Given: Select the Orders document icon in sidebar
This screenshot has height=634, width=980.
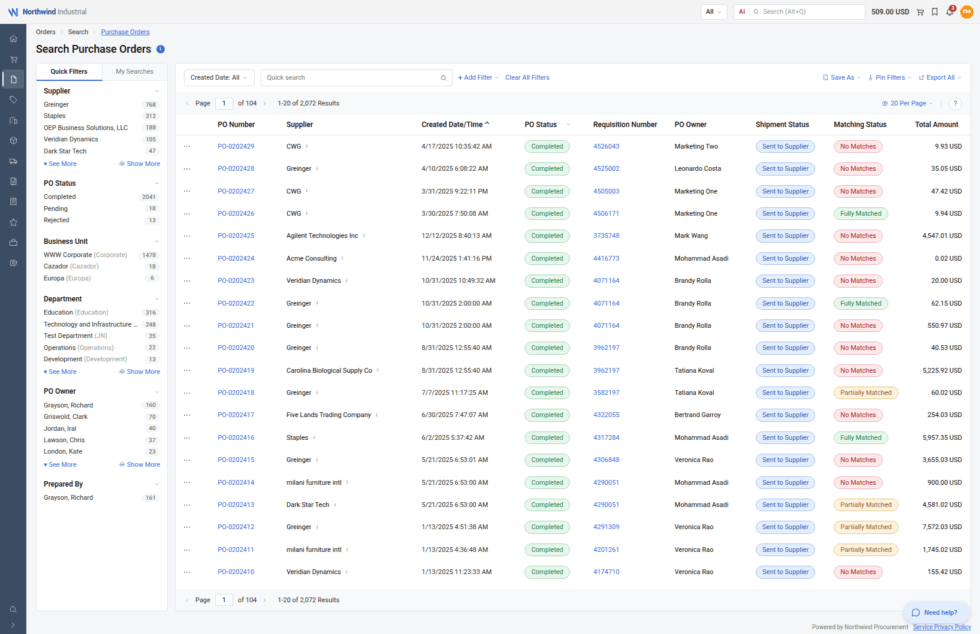Looking at the screenshot, I should coord(13,79).
